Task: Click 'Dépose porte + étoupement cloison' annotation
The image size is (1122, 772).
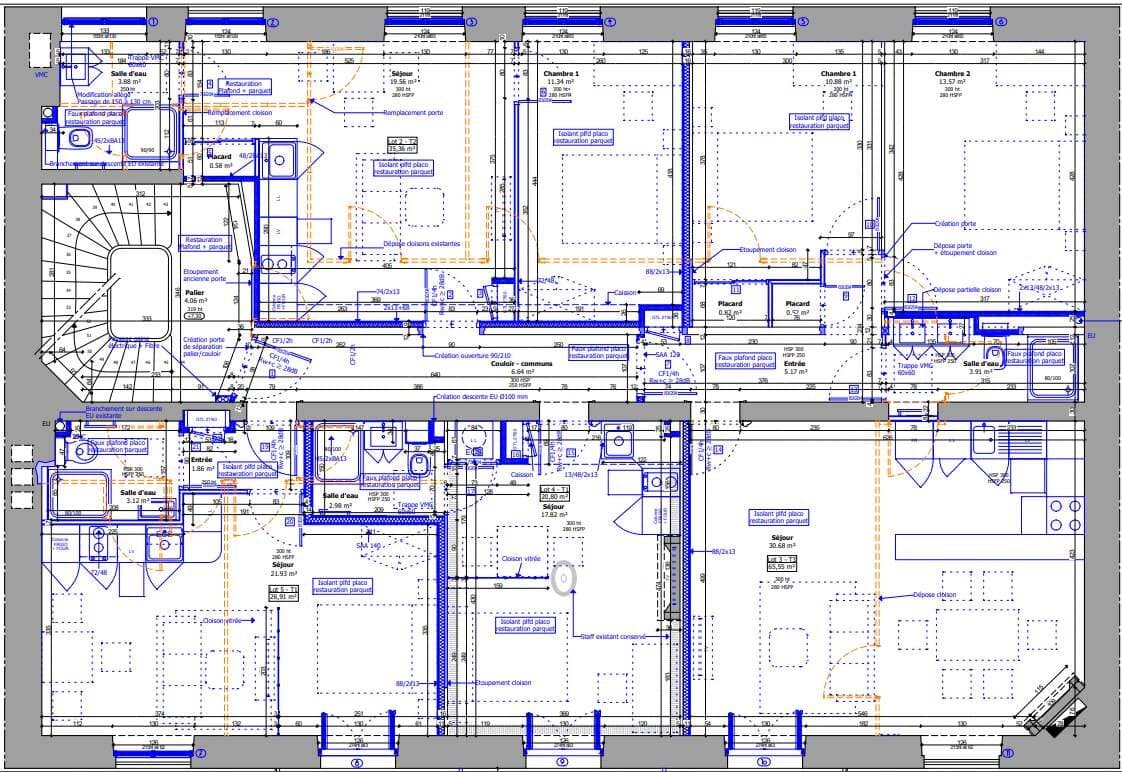Action: coord(965,249)
